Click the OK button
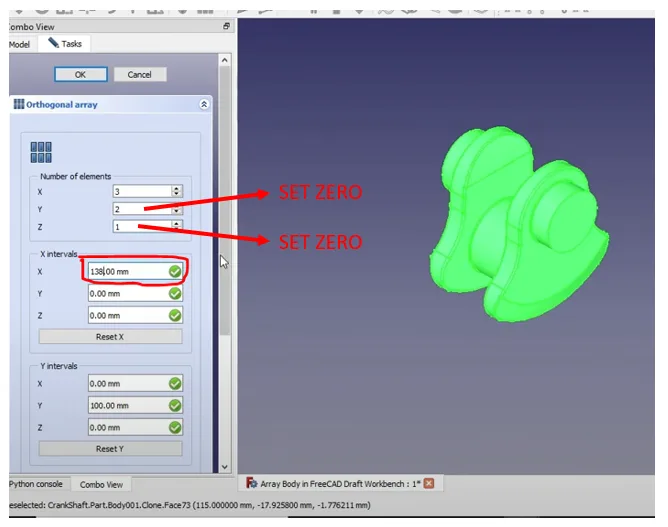The image size is (668, 527). [81, 75]
